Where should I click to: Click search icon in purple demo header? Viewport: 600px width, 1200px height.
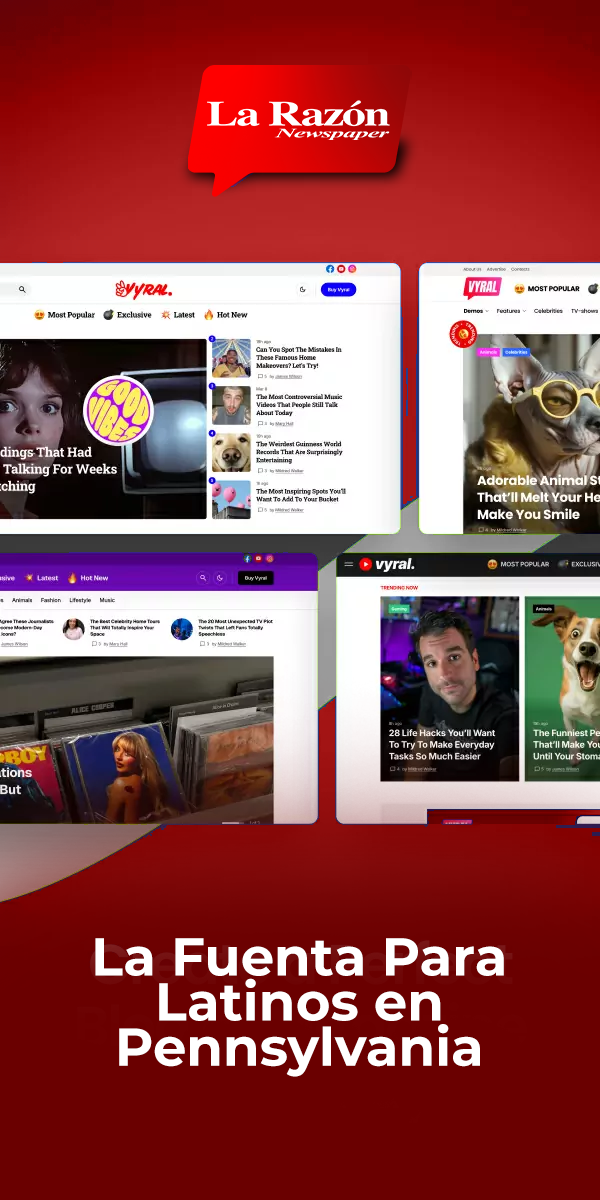pos(204,578)
